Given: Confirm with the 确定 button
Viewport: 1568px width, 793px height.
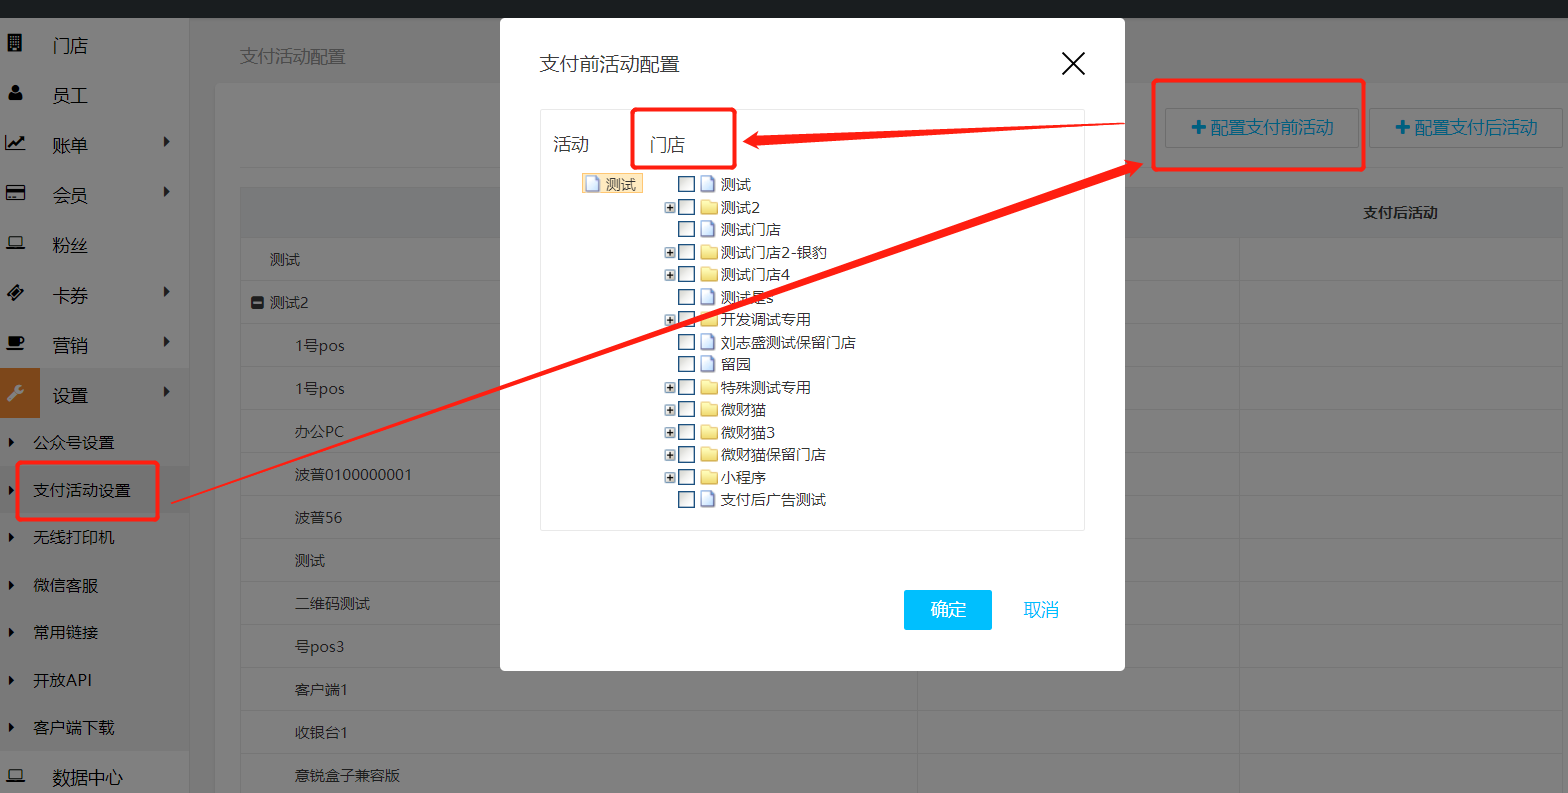Looking at the screenshot, I should pyautogui.click(x=948, y=610).
